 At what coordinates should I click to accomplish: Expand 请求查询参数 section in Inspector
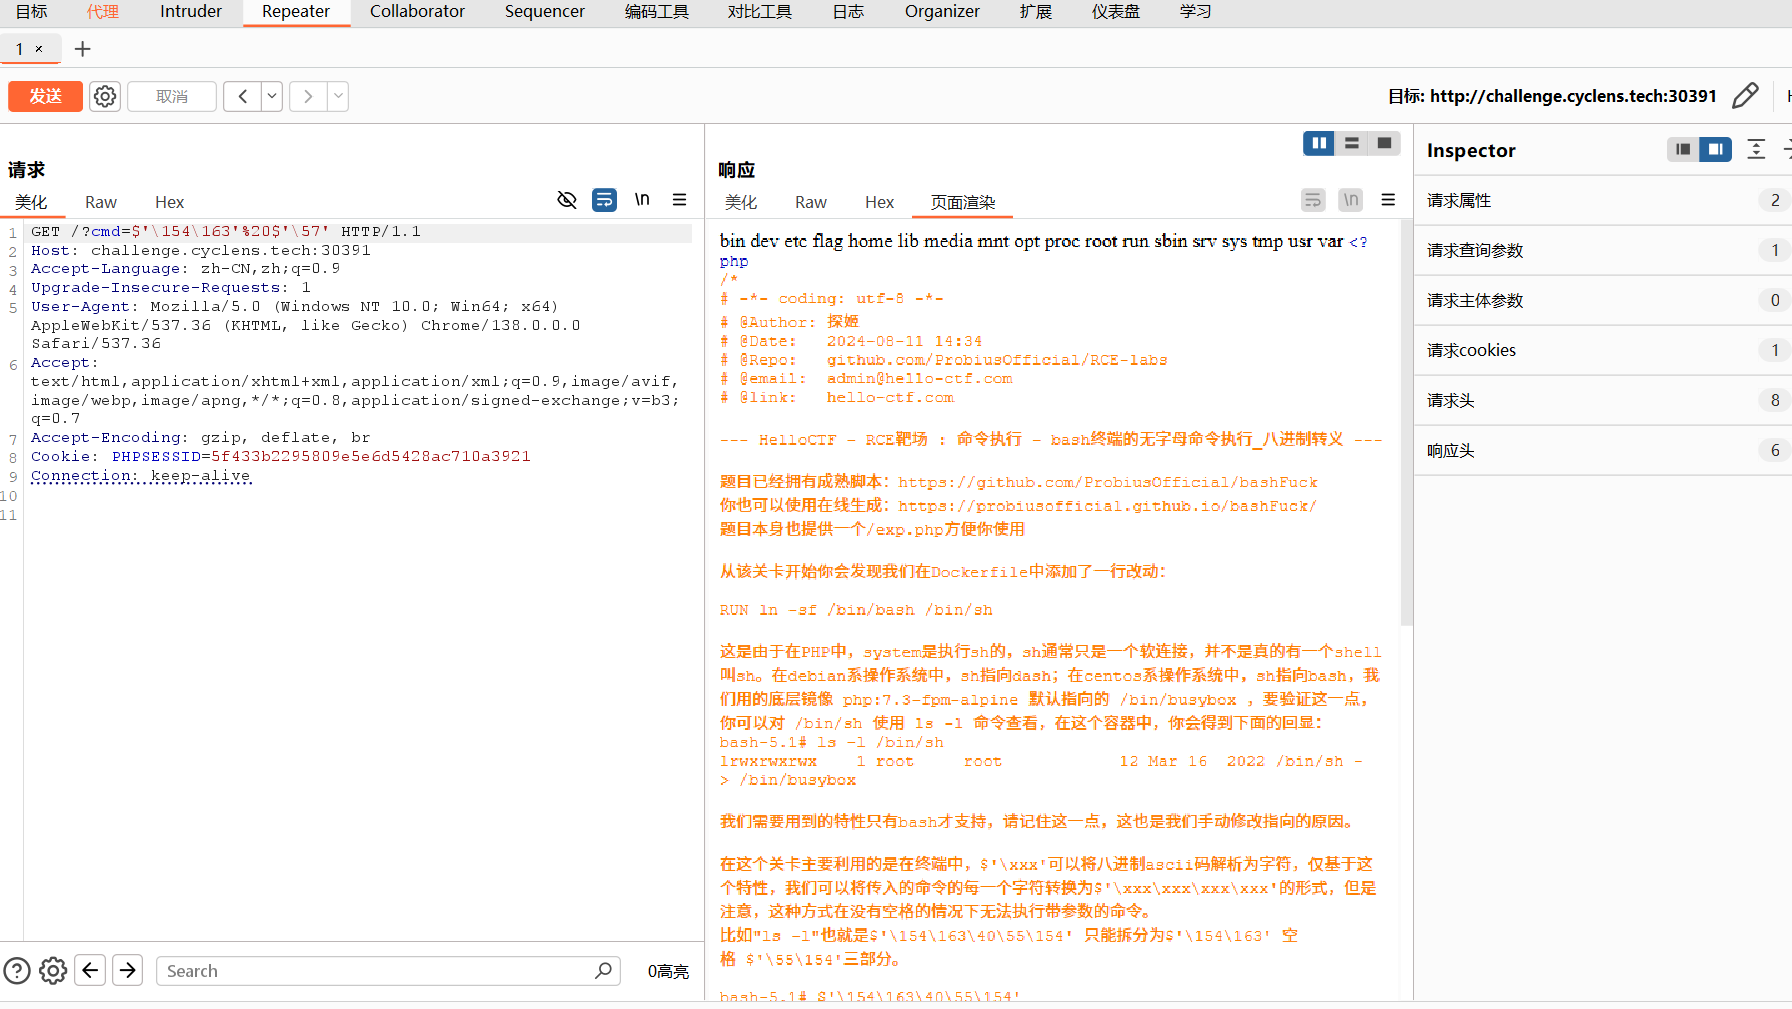(x=1603, y=251)
